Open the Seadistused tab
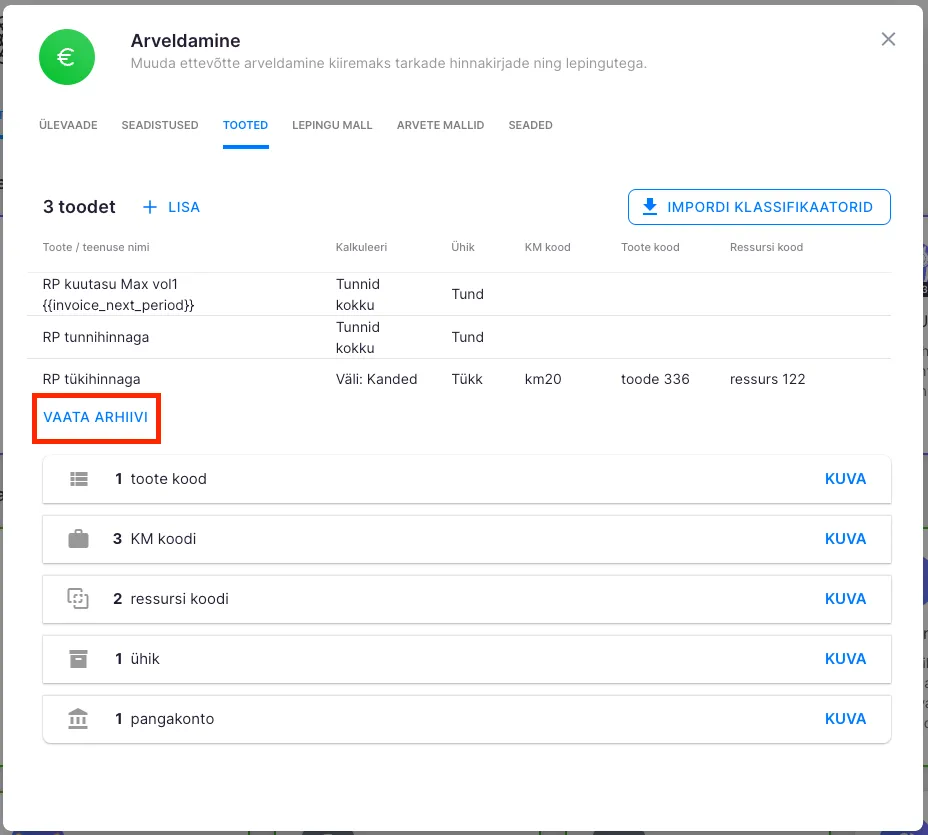Viewport: 928px width, 835px height. 160,125
